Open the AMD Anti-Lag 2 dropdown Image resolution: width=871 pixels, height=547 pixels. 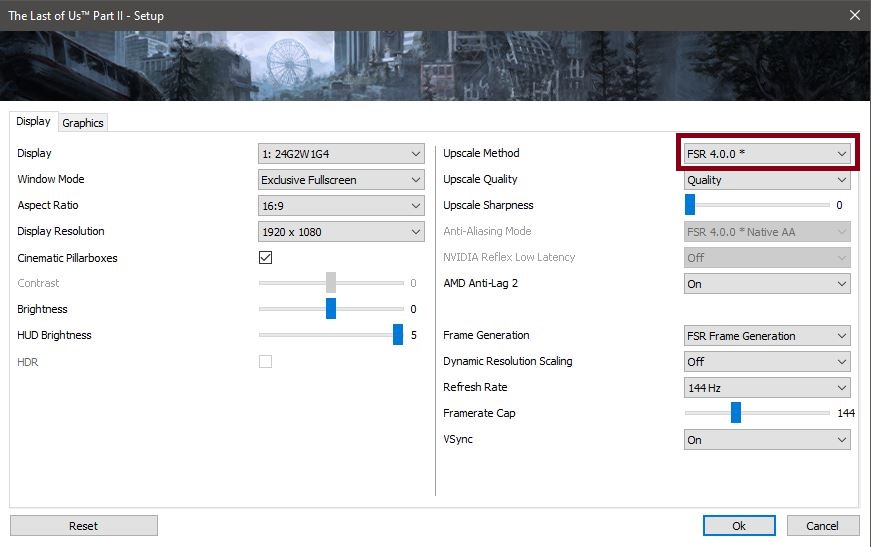[767, 284]
